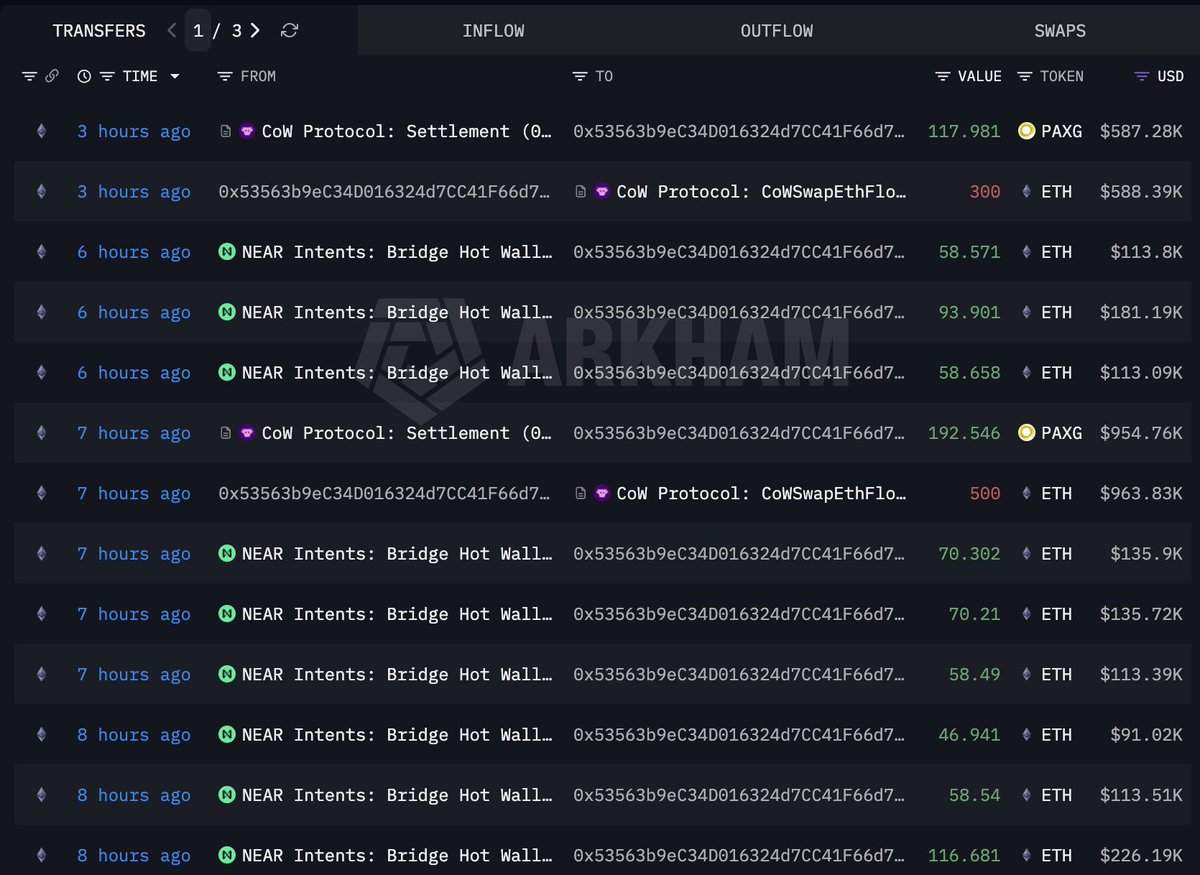Open recipient address in 58.658 ETH row
1200x875 pixels.
(740, 372)
